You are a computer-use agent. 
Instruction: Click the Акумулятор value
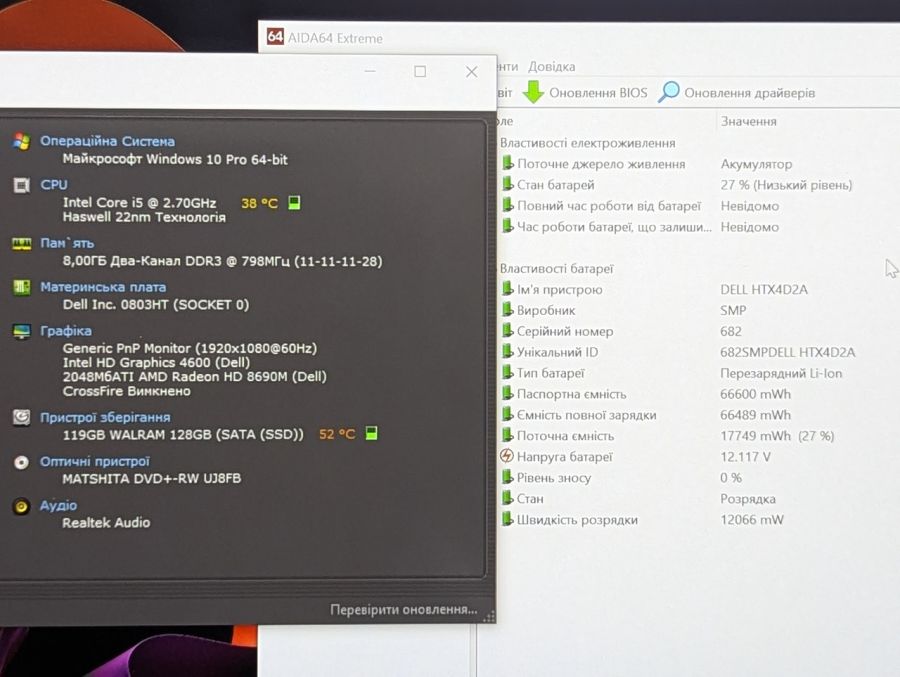[x=757, y=164]
